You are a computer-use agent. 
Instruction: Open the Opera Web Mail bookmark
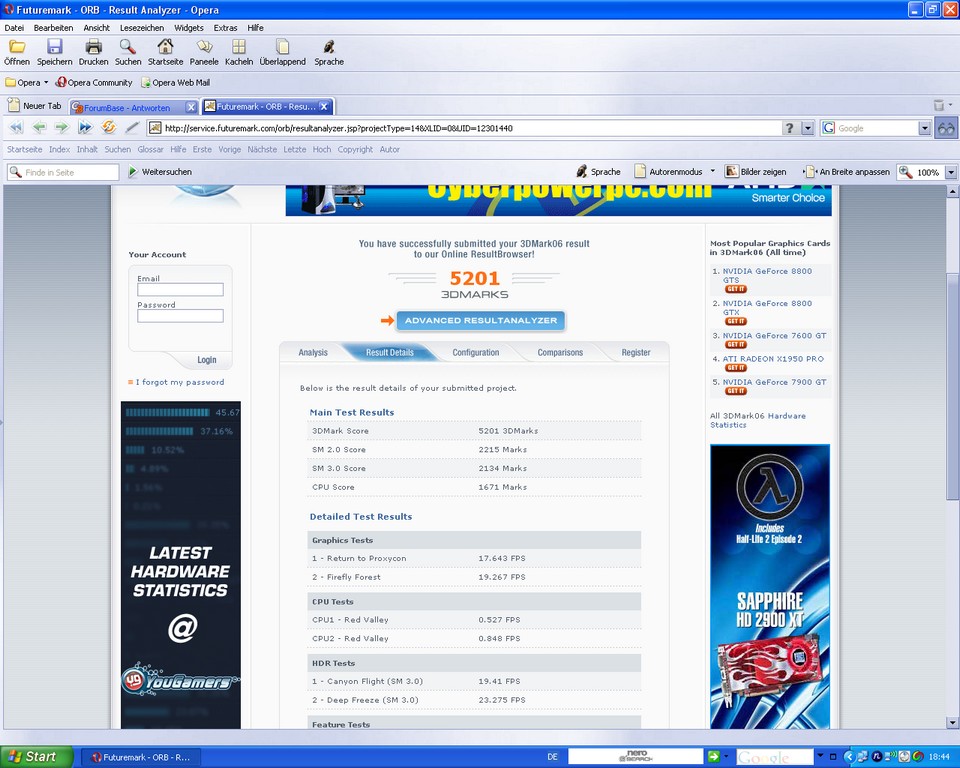click(x=176, y=83)
